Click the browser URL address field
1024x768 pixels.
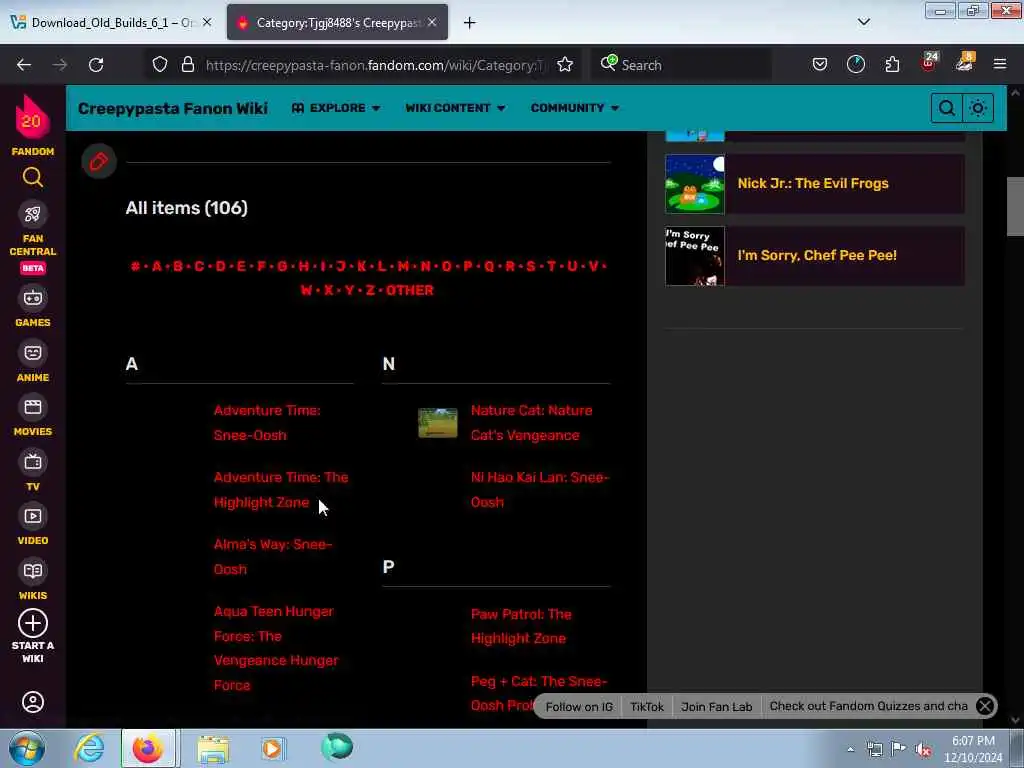click(x=374, y=65)
